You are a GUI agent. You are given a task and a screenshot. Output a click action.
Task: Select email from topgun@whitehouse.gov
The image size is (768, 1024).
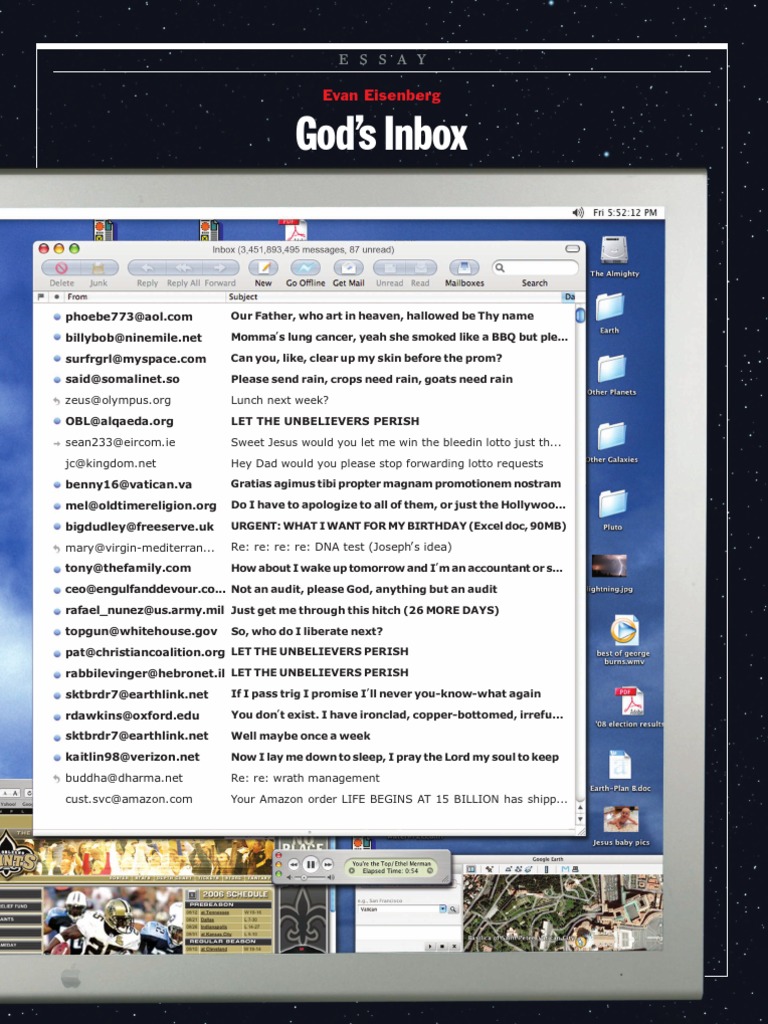(306, 631)
